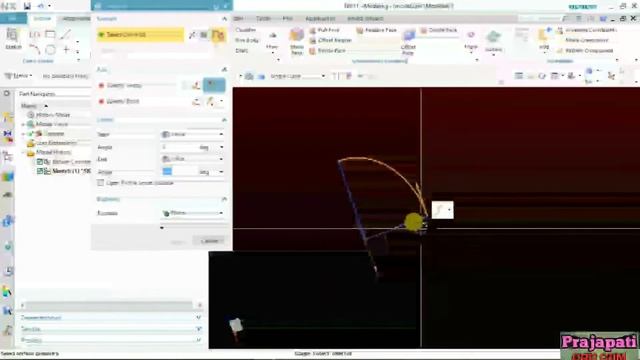The image size is (640, 360).
Task: Open the Boolean None dropdown
Action: 193,213
